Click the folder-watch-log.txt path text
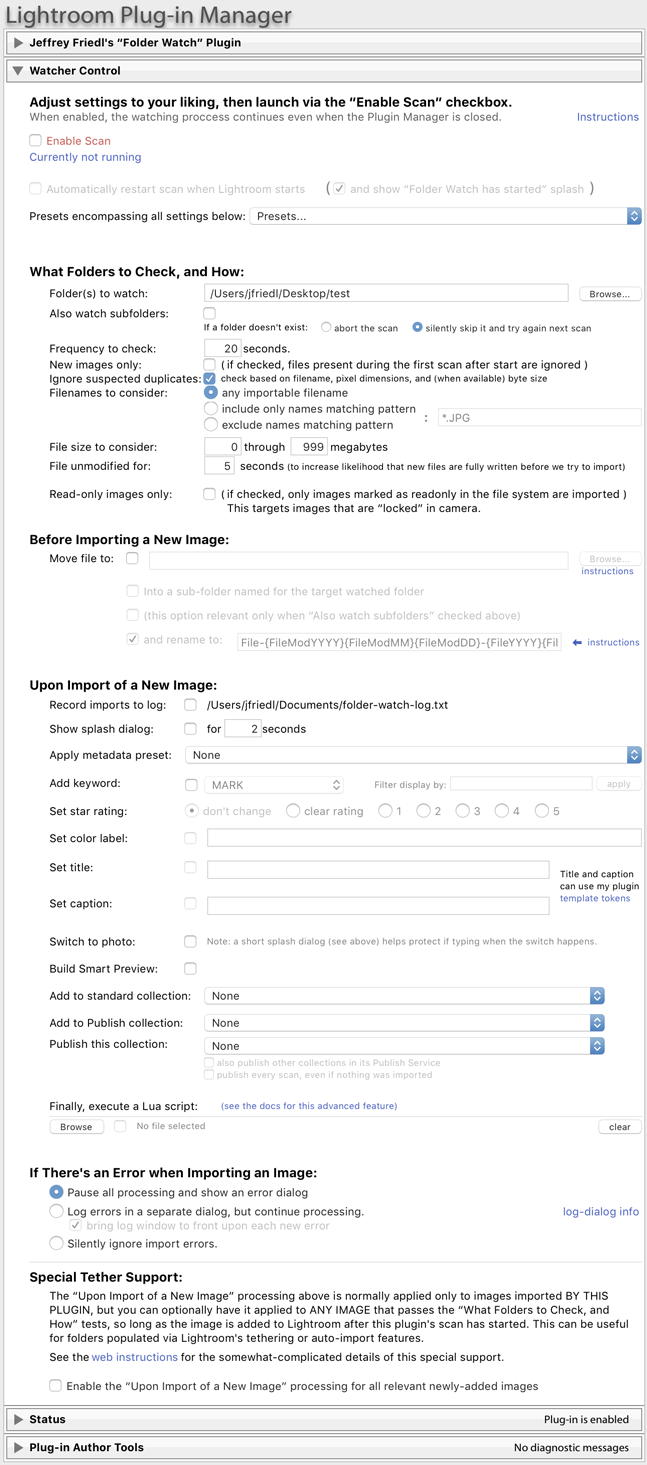647x1465 pixels. tap(327, 705)
